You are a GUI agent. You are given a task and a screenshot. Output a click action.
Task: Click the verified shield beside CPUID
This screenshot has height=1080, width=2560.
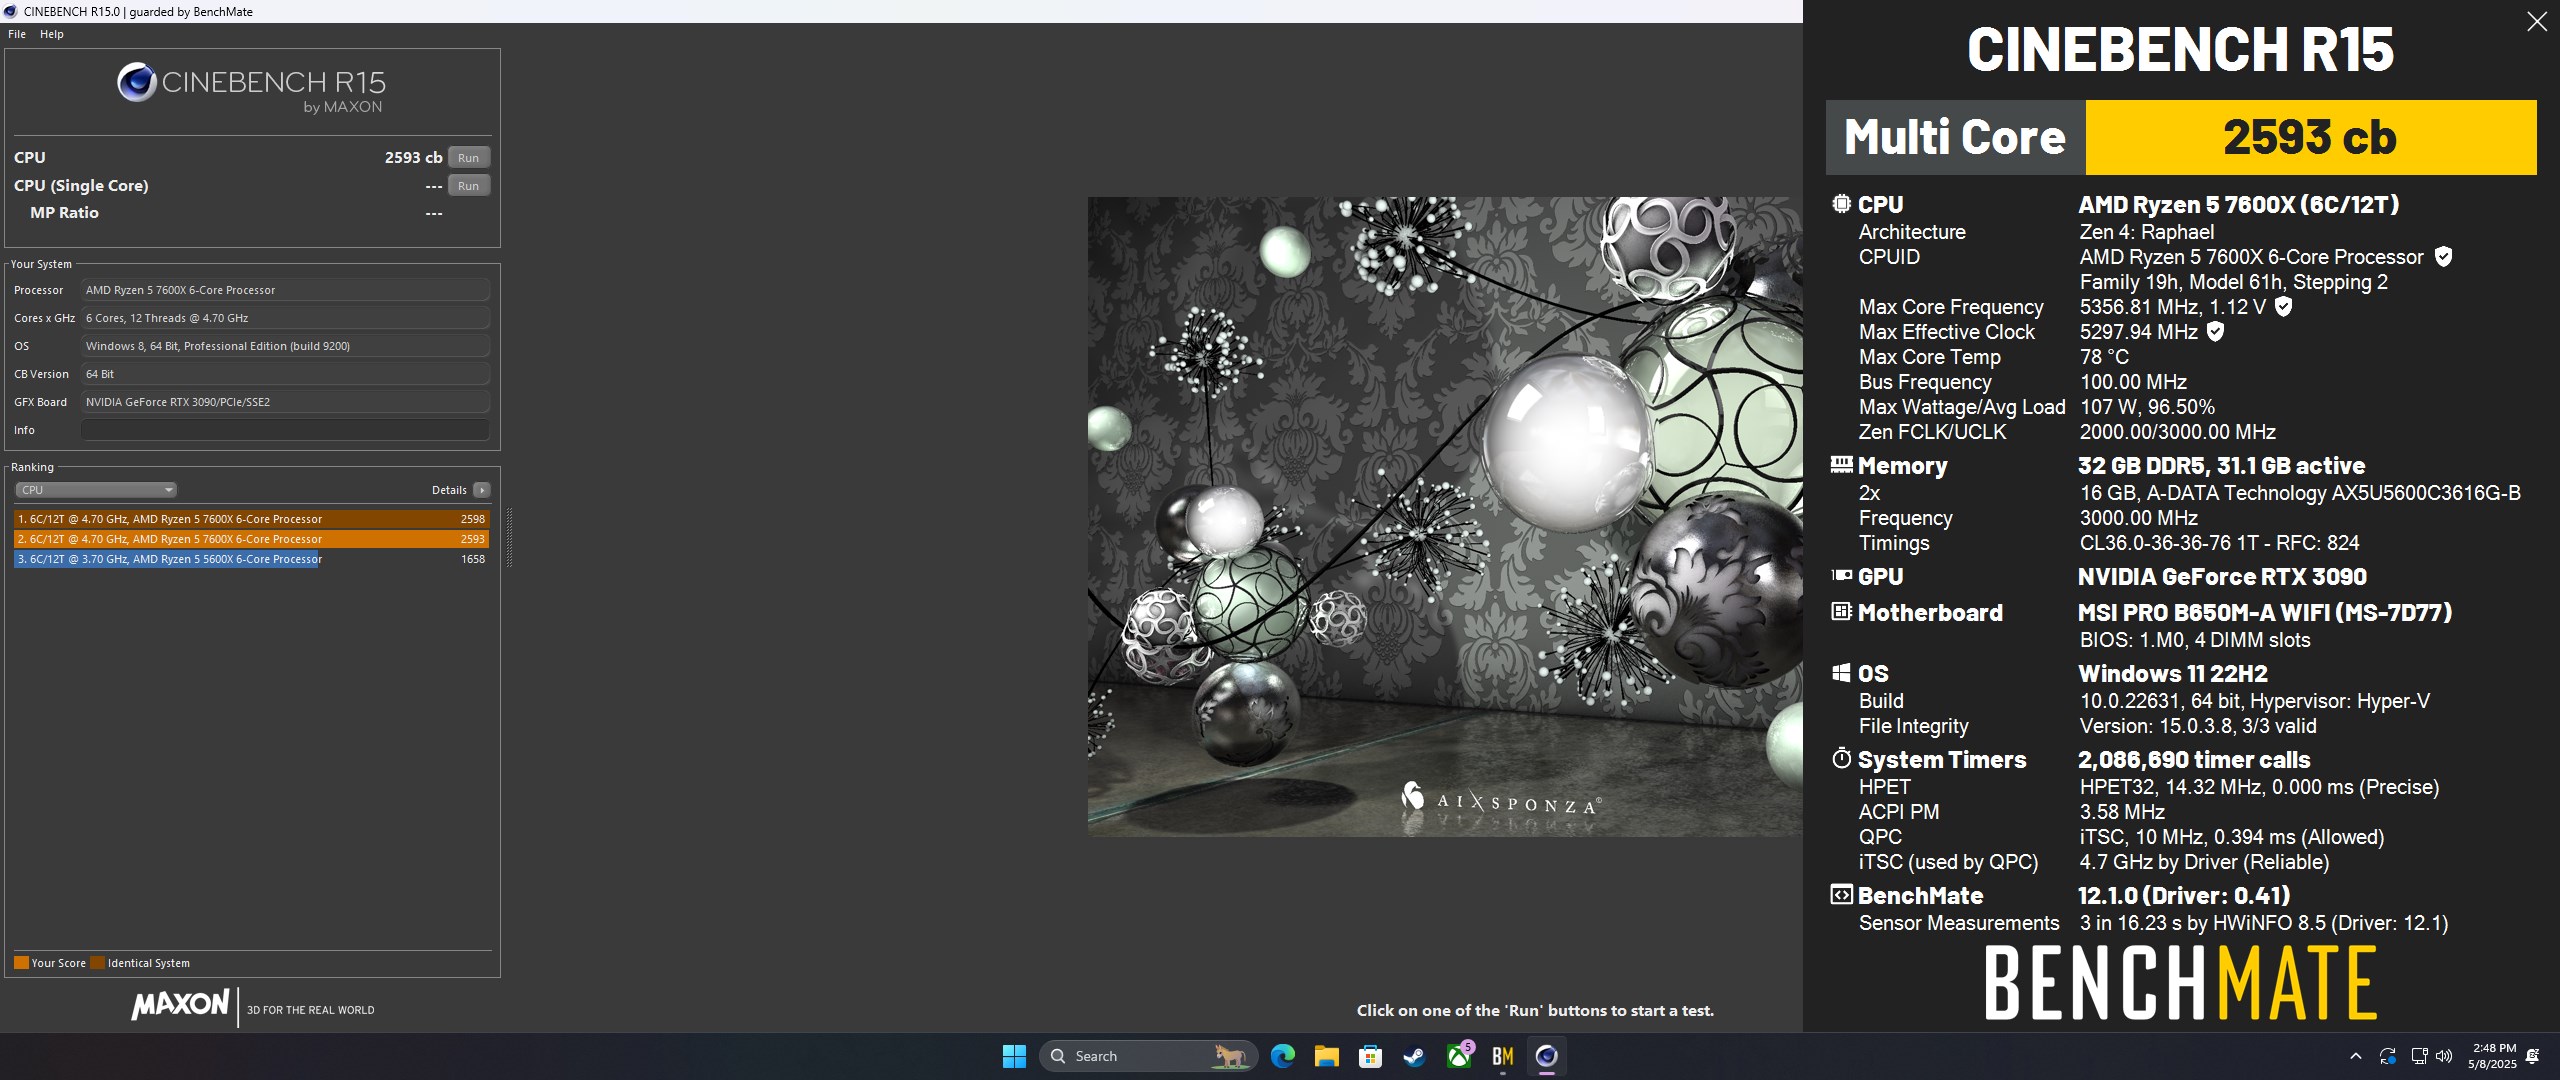[2443, 257]
